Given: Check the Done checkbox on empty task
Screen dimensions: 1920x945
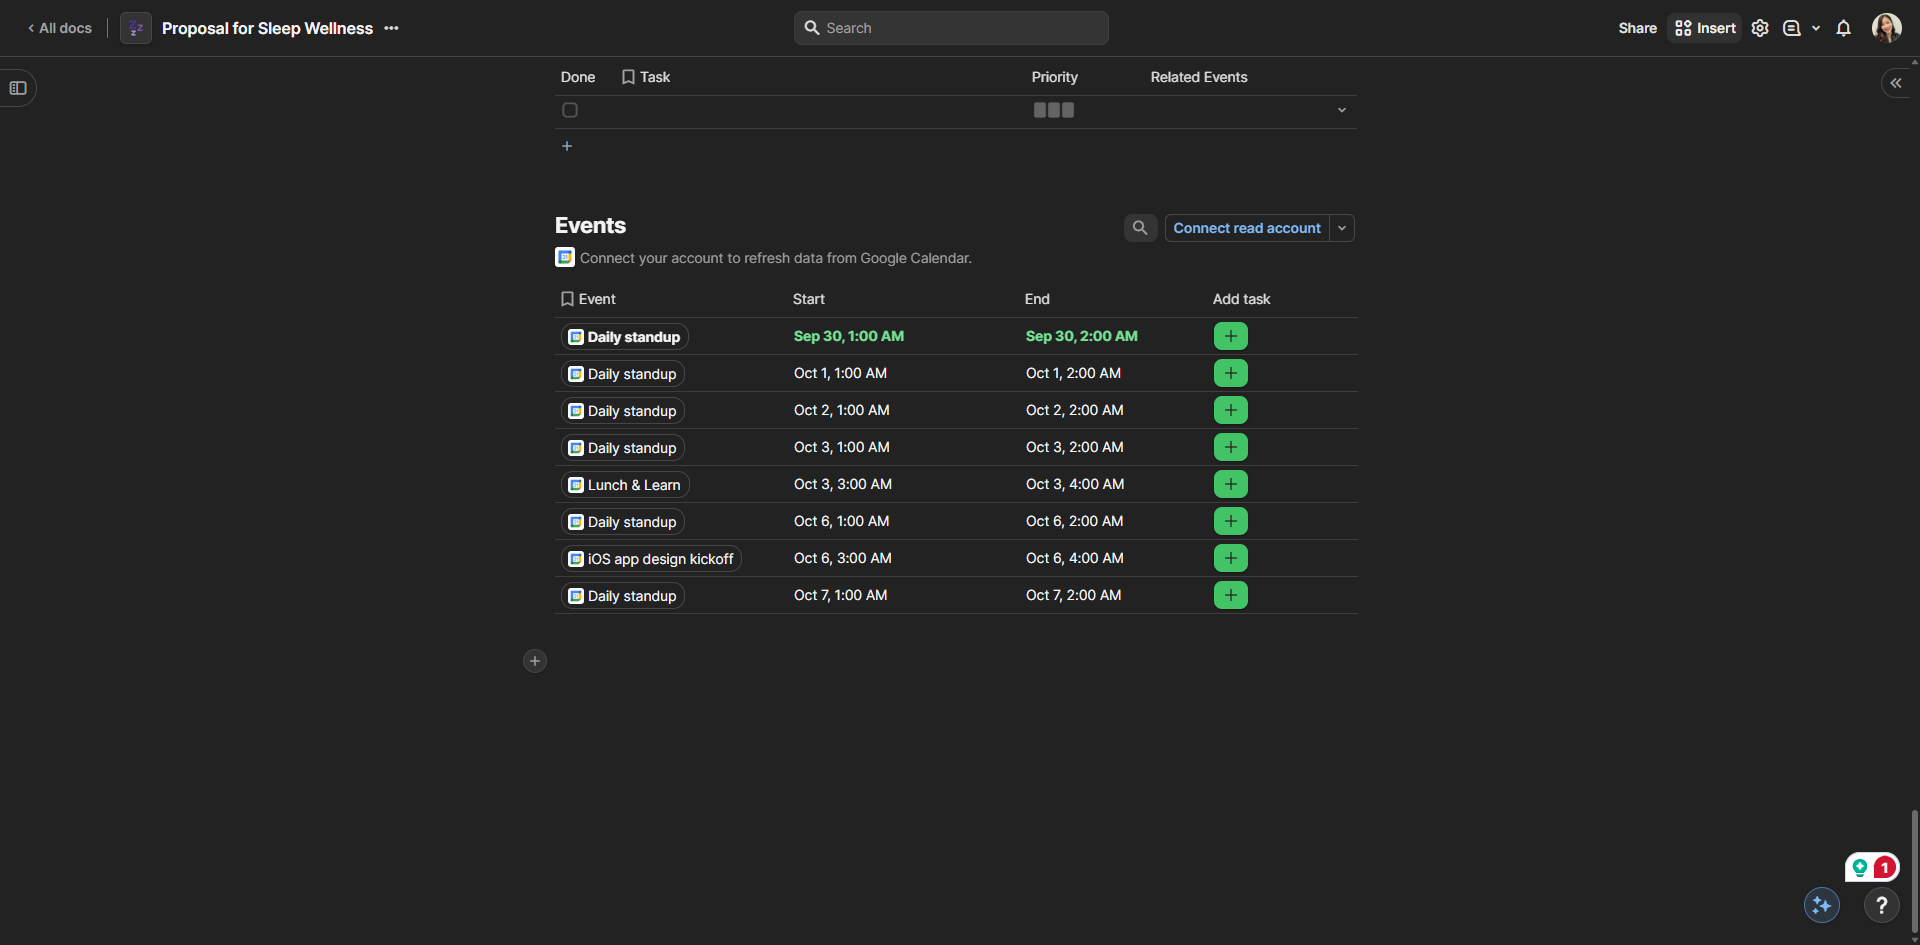Looking at the screenshot, I should point(570,110).
